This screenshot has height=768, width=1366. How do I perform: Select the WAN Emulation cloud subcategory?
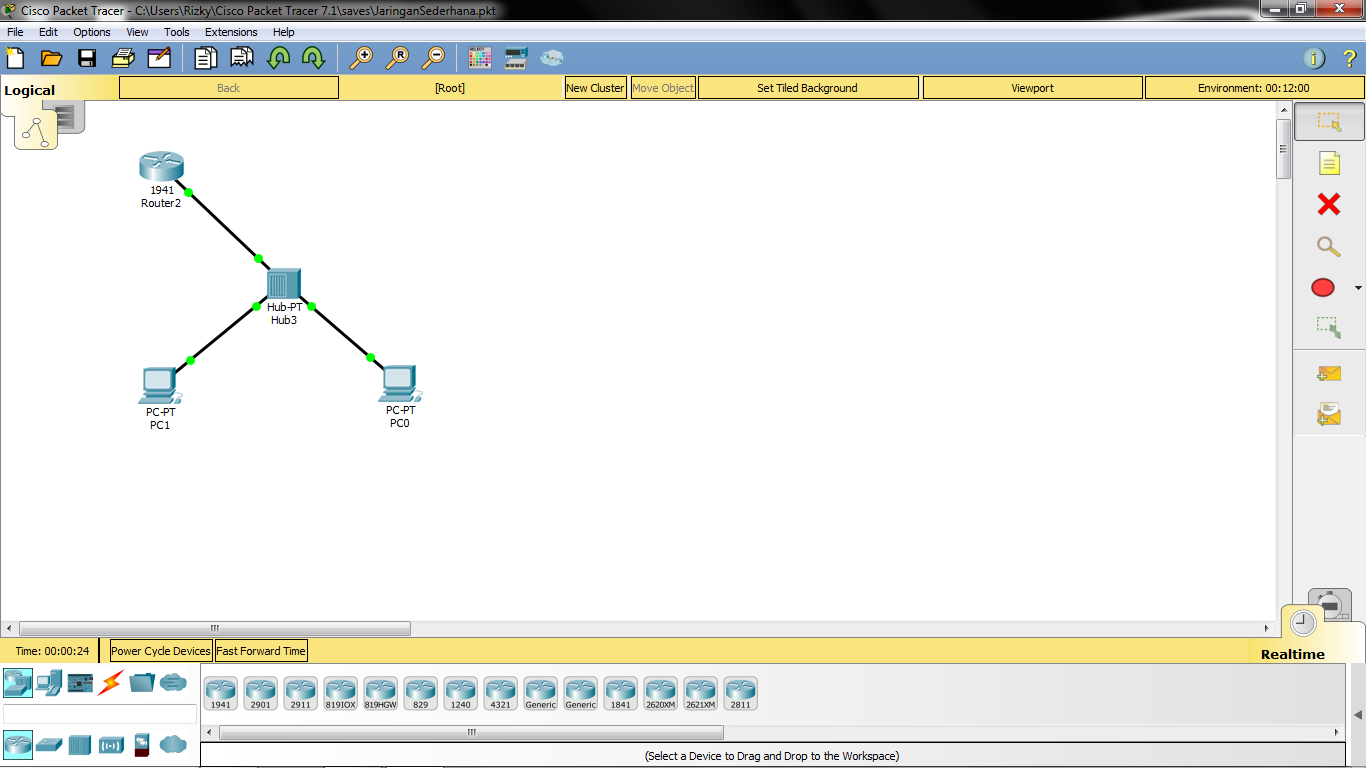click(173, 744)
